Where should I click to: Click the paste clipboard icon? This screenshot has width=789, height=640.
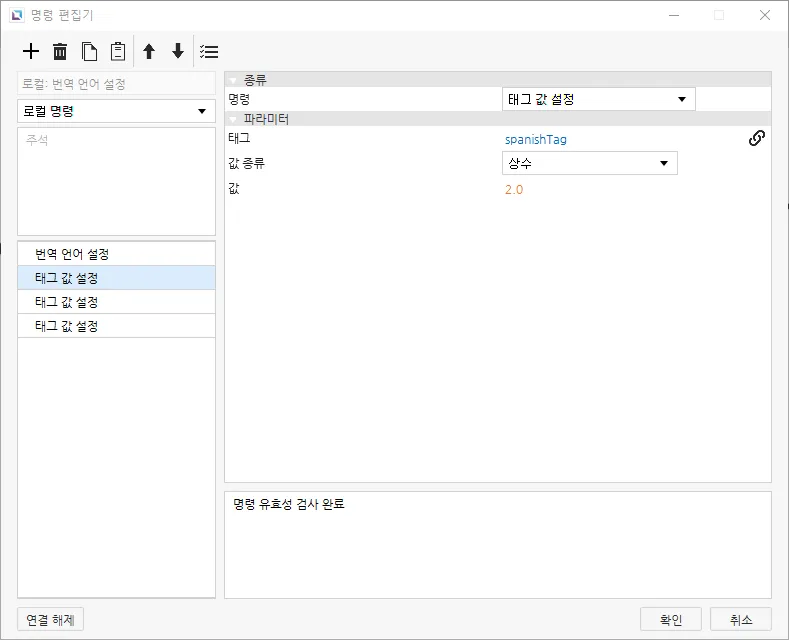[x=118, y=51]
